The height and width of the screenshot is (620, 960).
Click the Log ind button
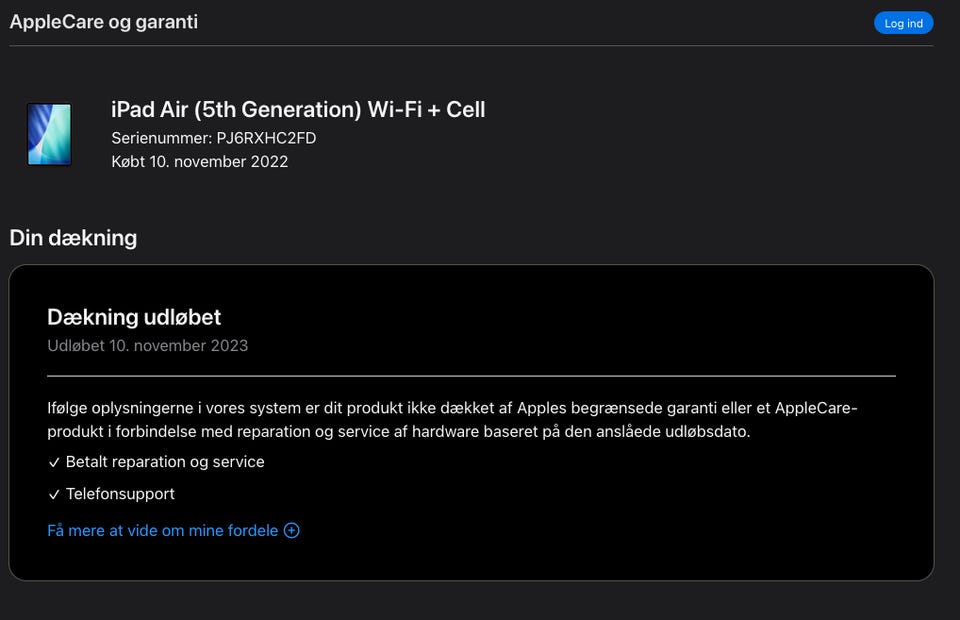pos(903,23)
